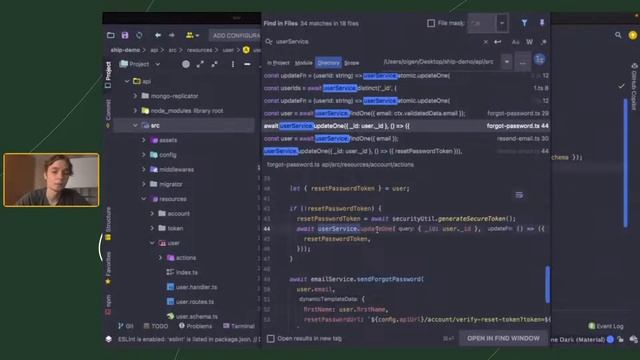Click the resources breadcrumb
Screen dimensions: 640x360
point(199,50)
